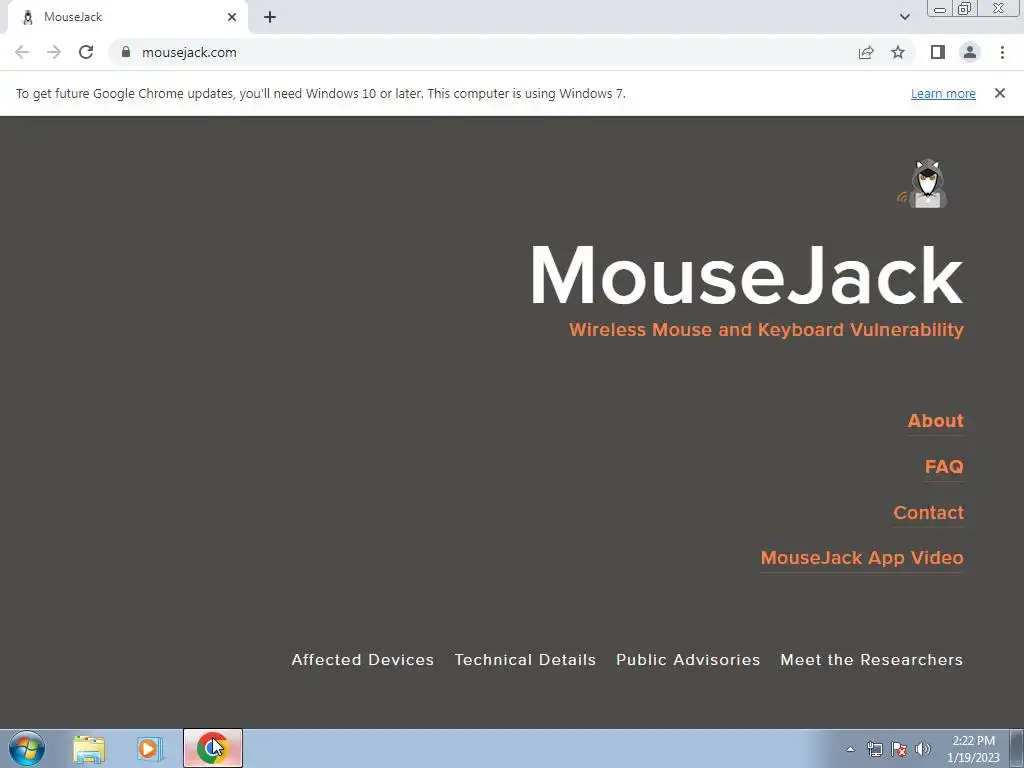The height and width of the screenshot is (768, 1024).
Task: Open the taskbar clock showing 2:22 PM
Action: (x=973, y=749)
